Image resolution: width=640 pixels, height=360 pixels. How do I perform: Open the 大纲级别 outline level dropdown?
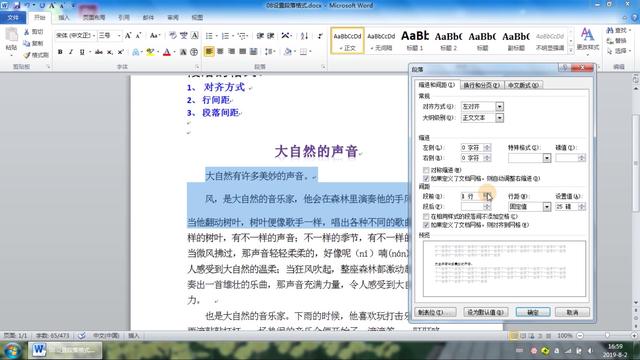click(x=499, y=118)
